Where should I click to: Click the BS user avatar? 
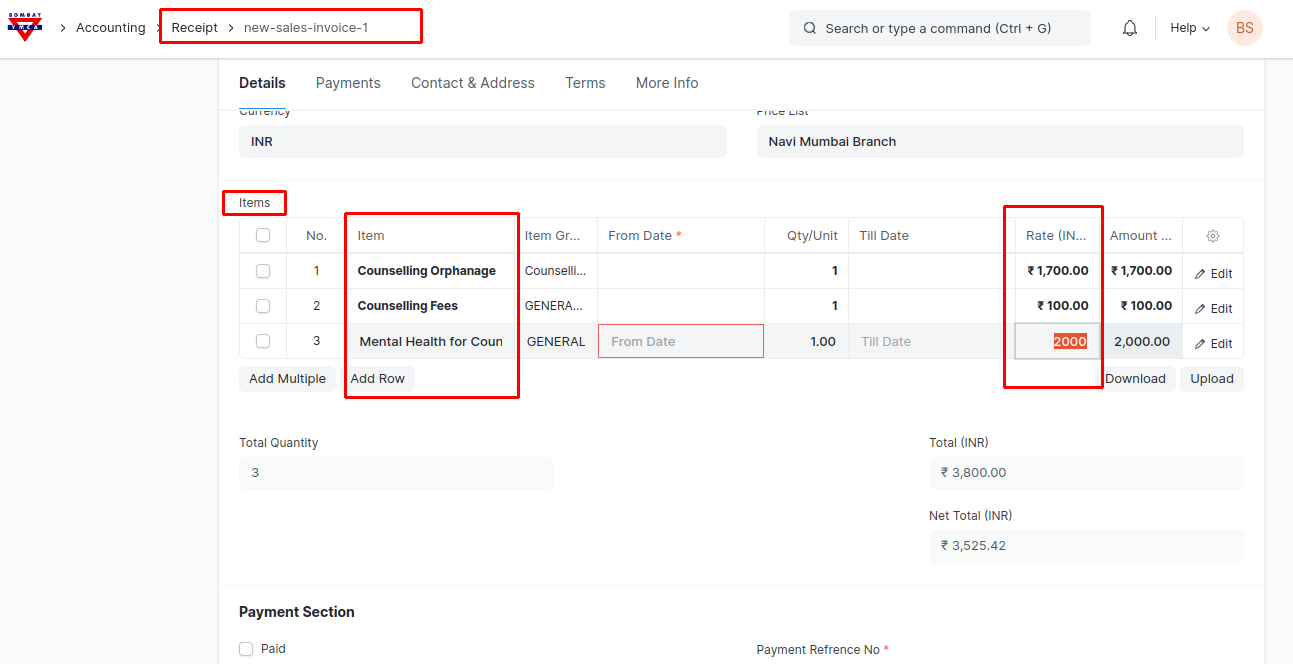[x=1244, y=28]
